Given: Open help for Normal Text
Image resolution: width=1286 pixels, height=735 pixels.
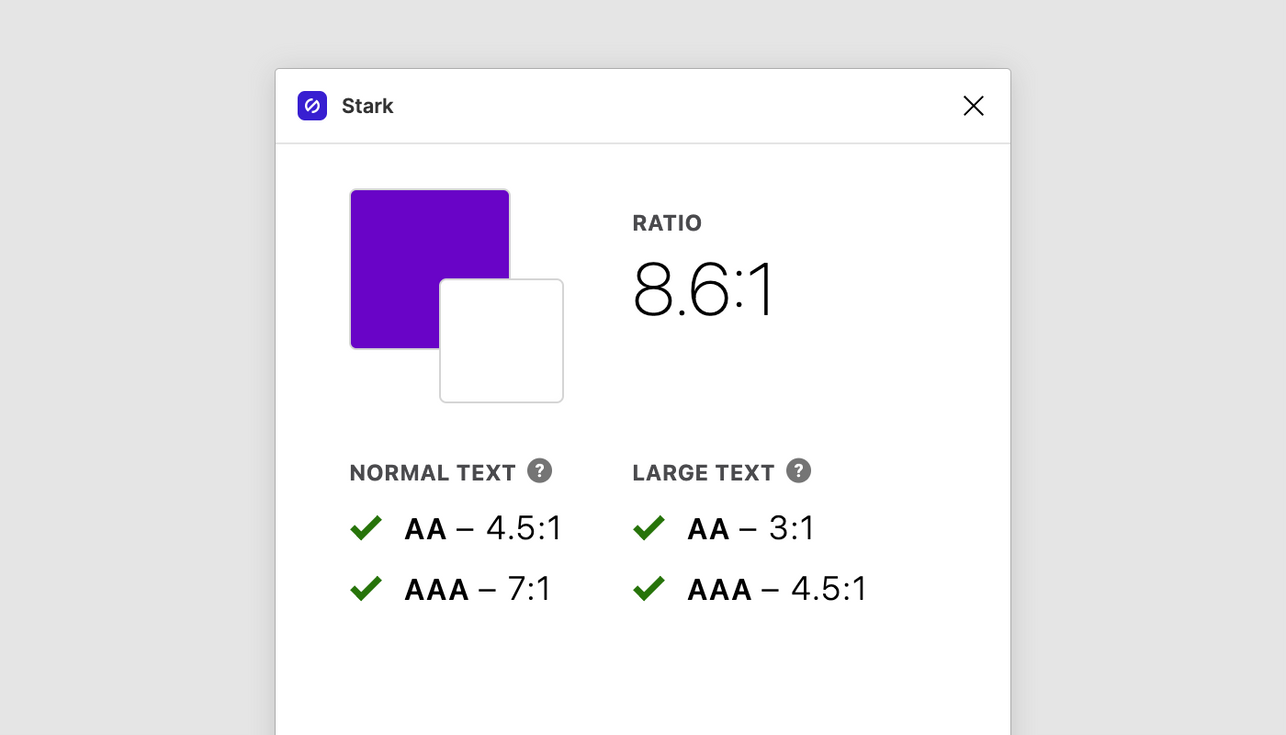Looking at the screenshot, I should 540,471.
